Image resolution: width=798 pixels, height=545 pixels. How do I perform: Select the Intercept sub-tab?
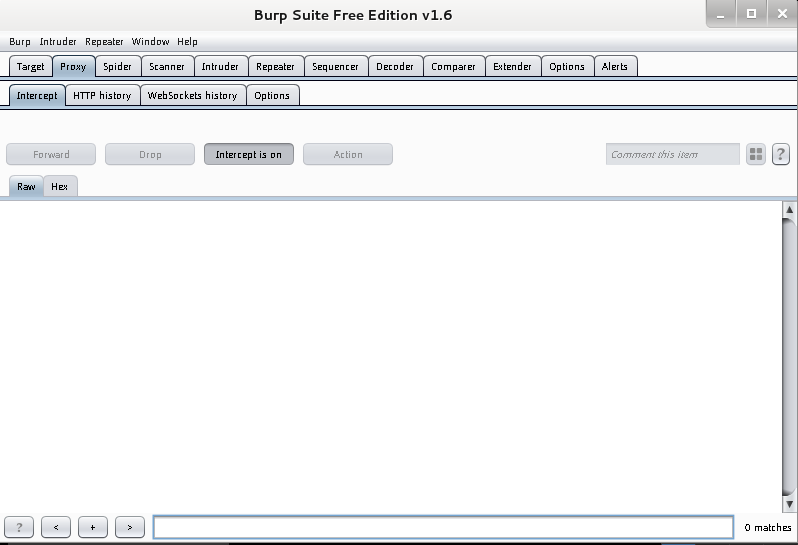pyautogui.click(x=37, y=96)
